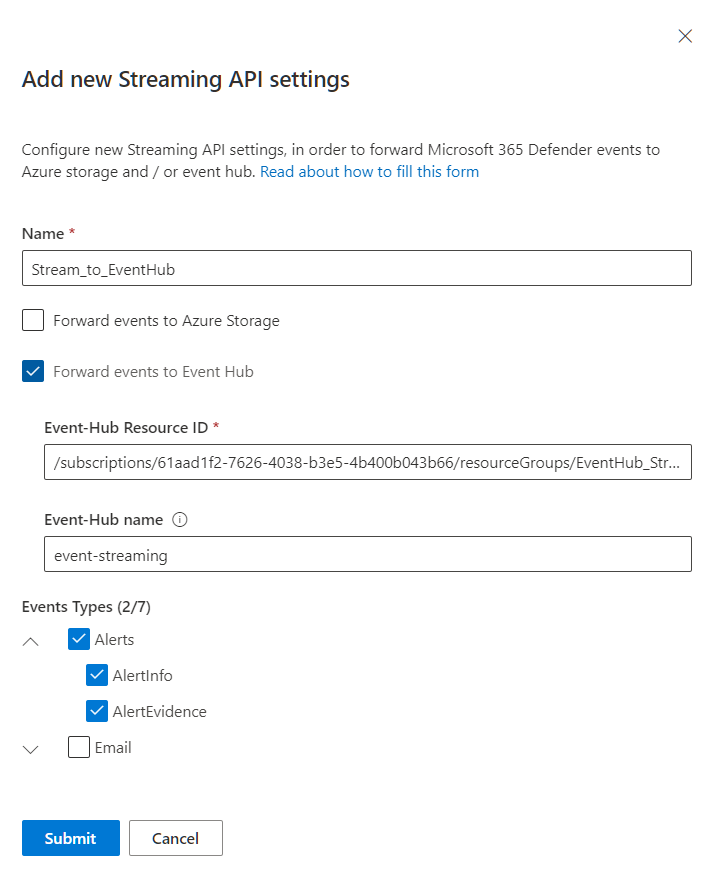Image resolution: width=717 pixels, height=872 pixels.
Task: Collapse the Alerts event group
Action: [x=30, y=640]
